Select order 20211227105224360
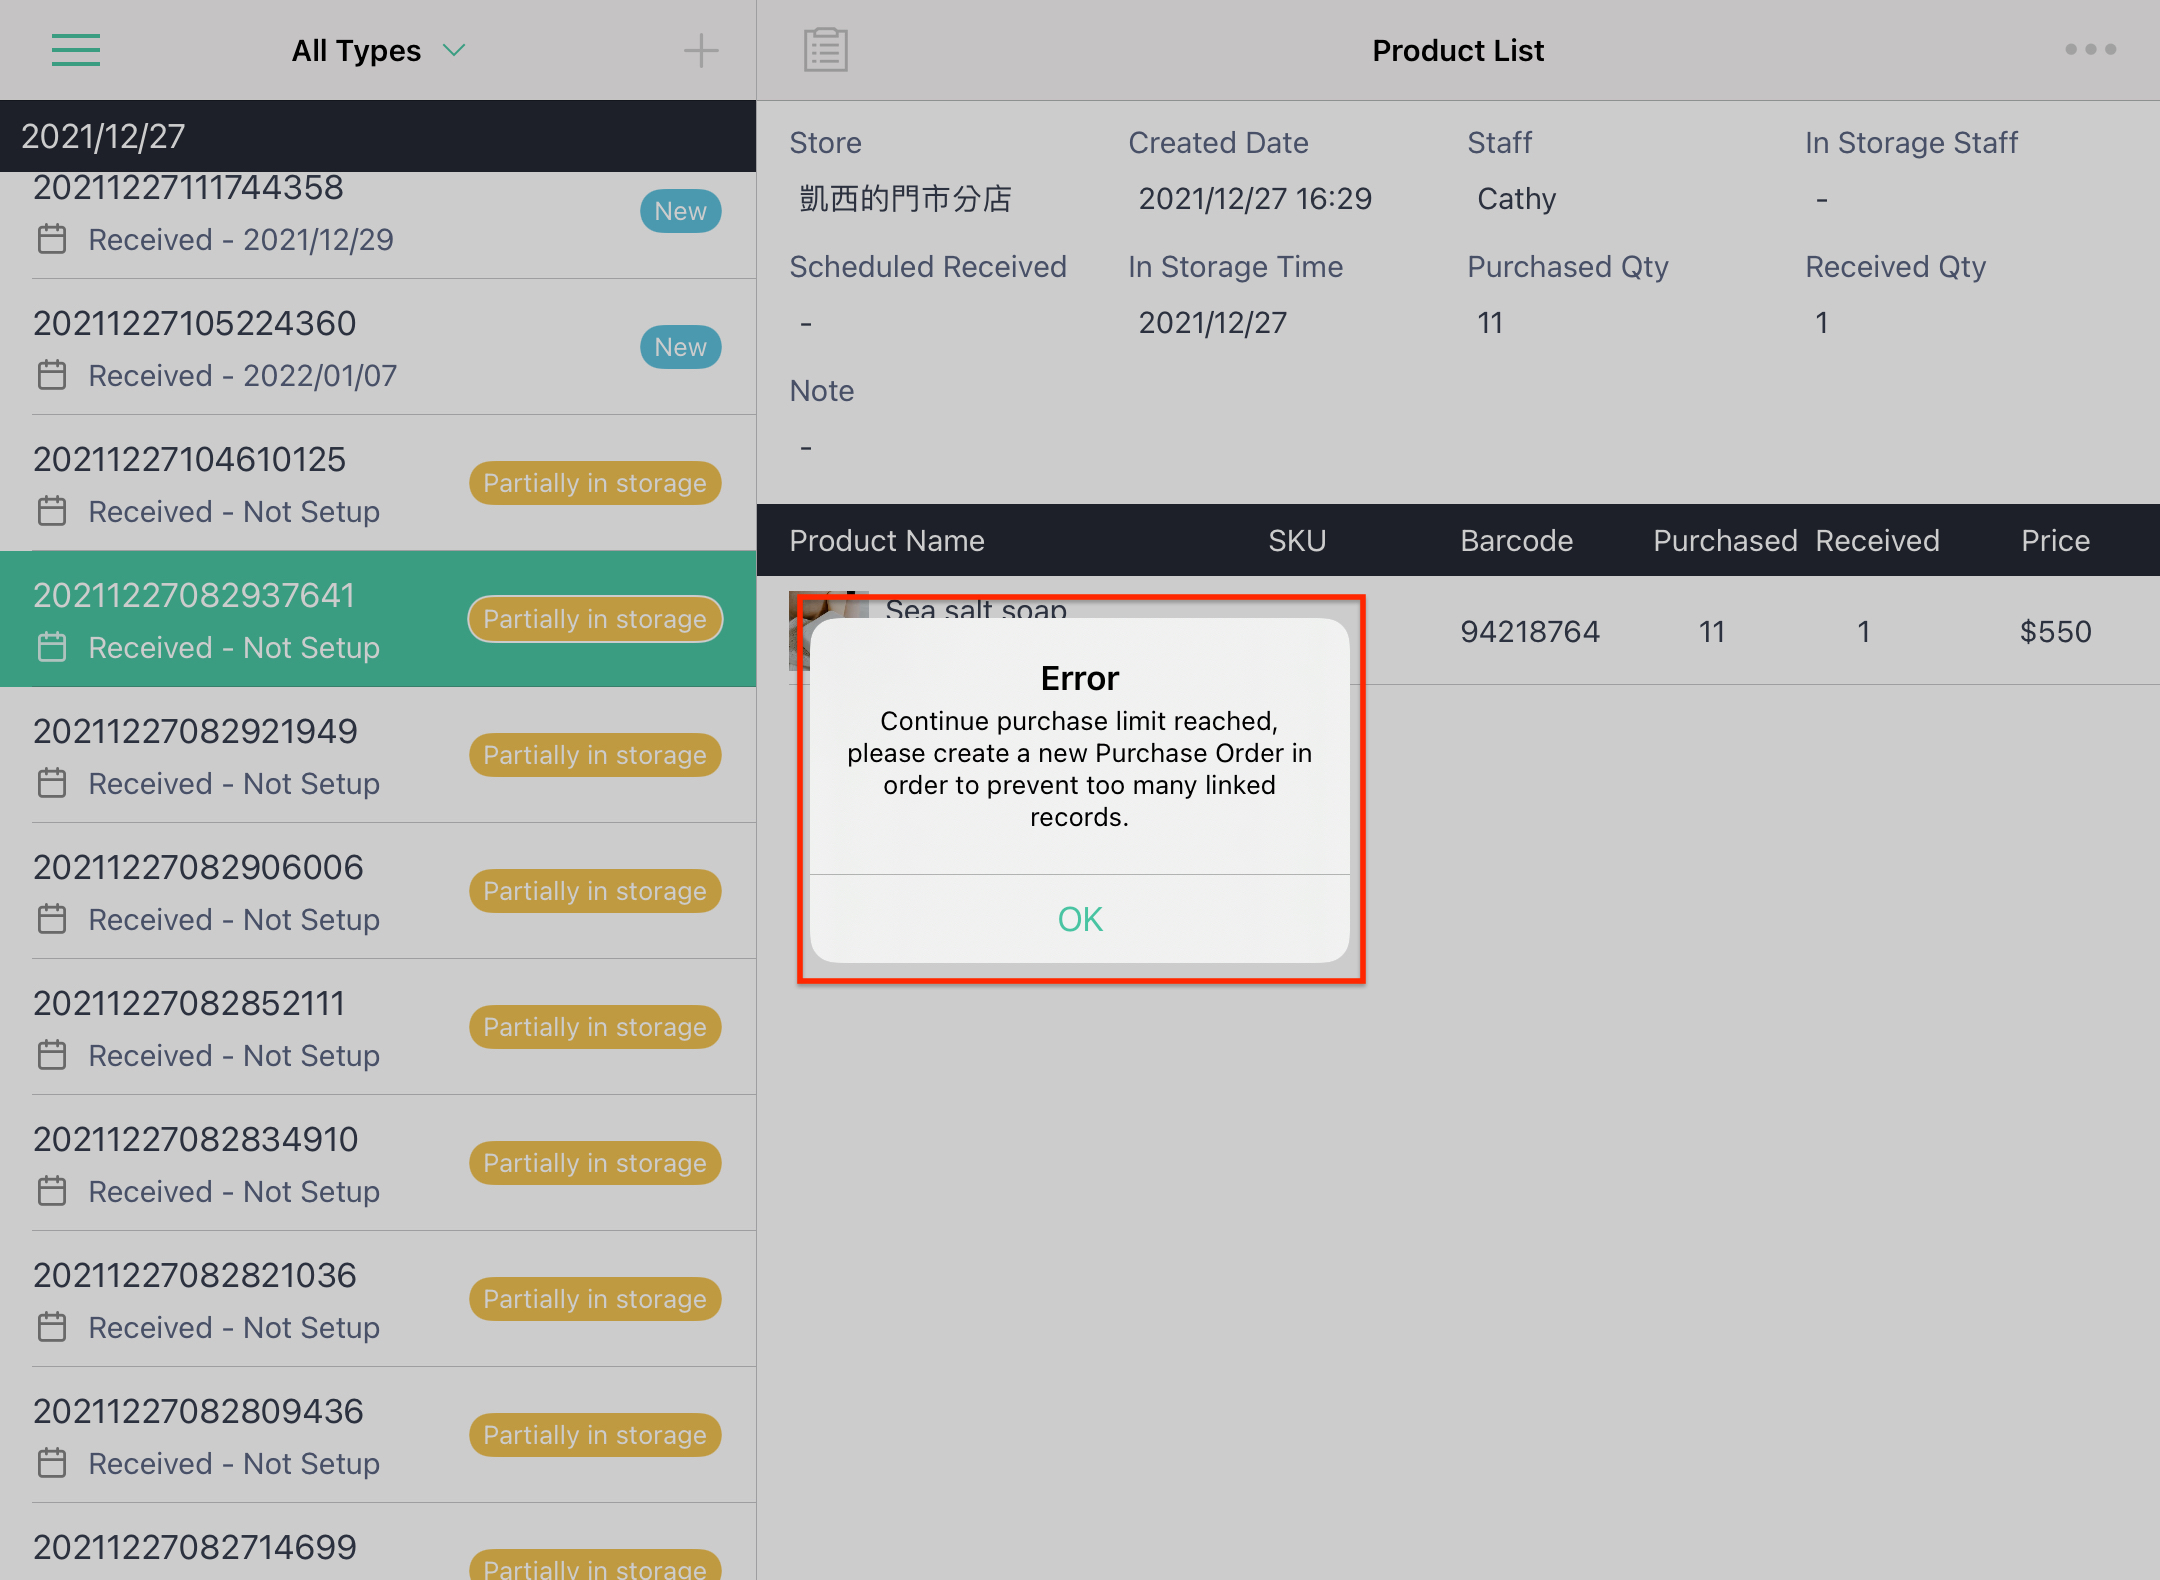Image resolution: width=2160 pixels, height=1580 pixels. pyautogui.click(x=378, y=348)
